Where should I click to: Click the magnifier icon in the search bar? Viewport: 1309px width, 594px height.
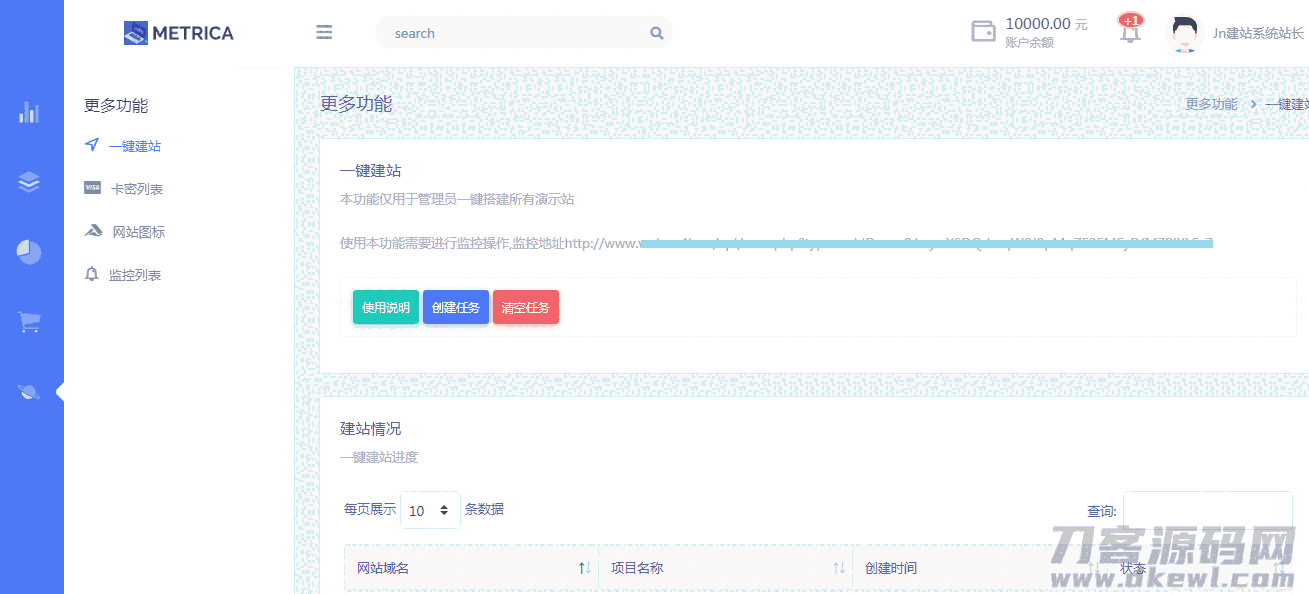[656, 32]
